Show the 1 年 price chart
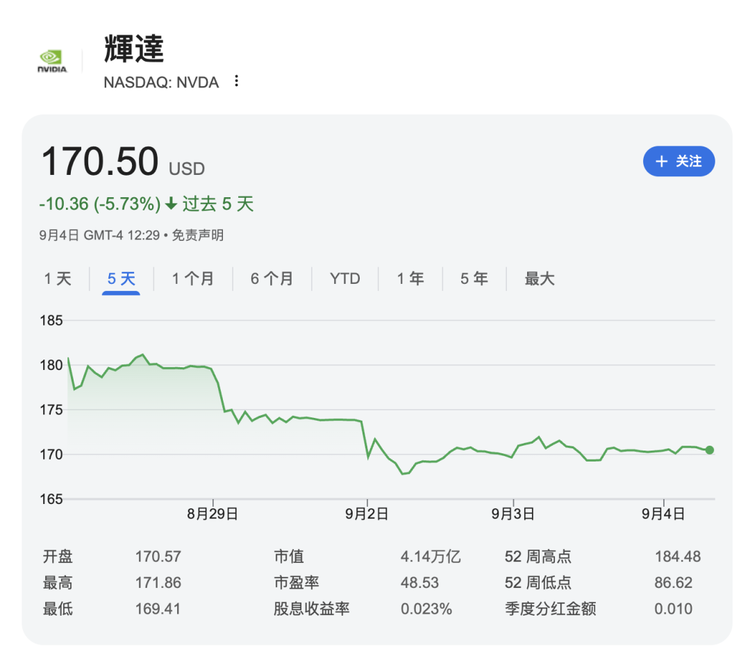 (410, 279)
